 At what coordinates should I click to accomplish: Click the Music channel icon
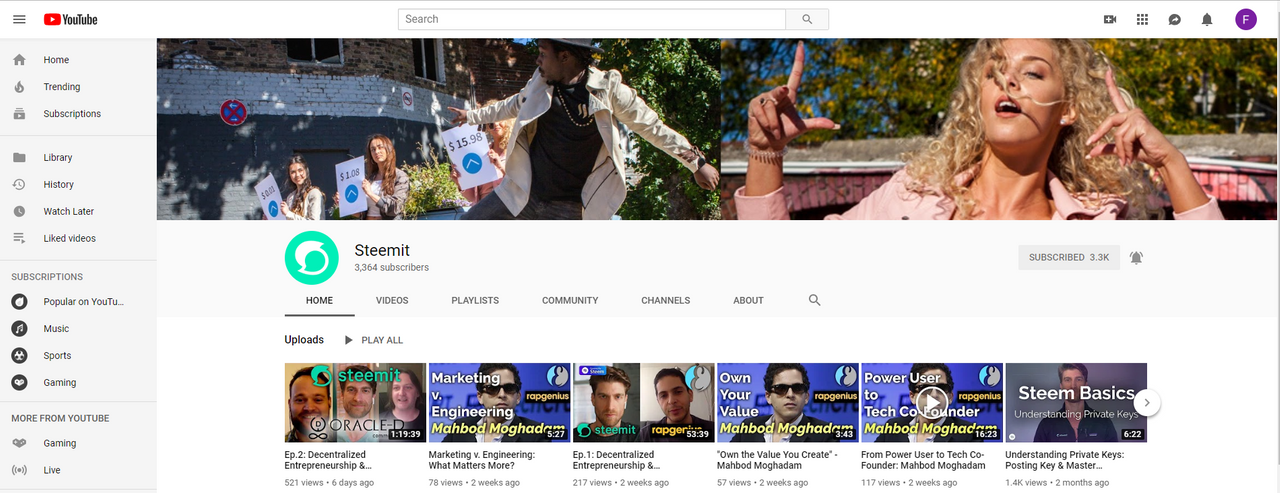click(19, 328)
